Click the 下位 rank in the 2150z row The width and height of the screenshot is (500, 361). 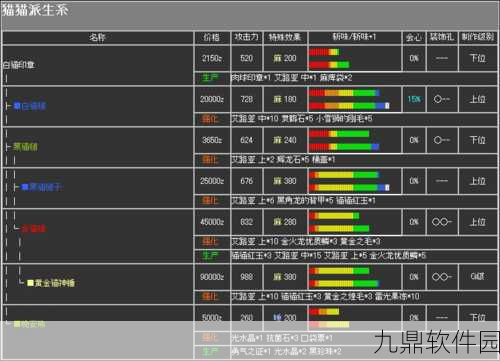pyautogui.click(x=477, y=58)
